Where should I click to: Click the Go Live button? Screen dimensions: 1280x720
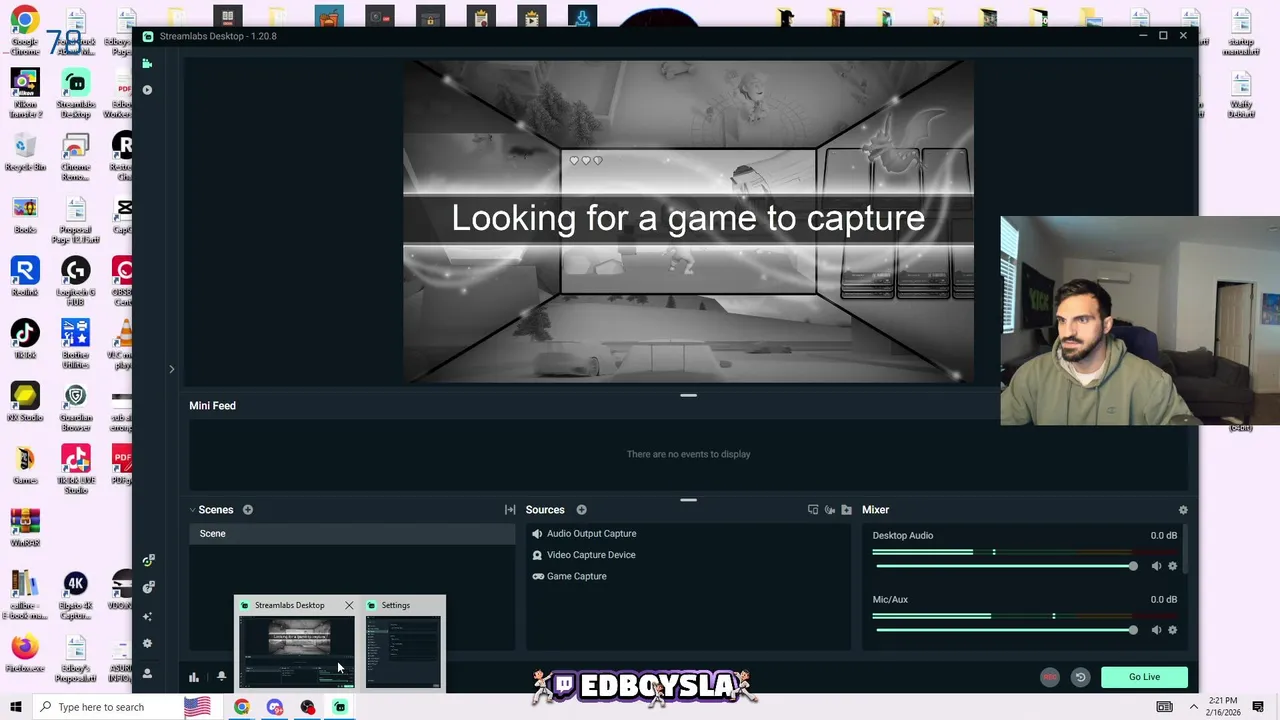point(1144,677)
